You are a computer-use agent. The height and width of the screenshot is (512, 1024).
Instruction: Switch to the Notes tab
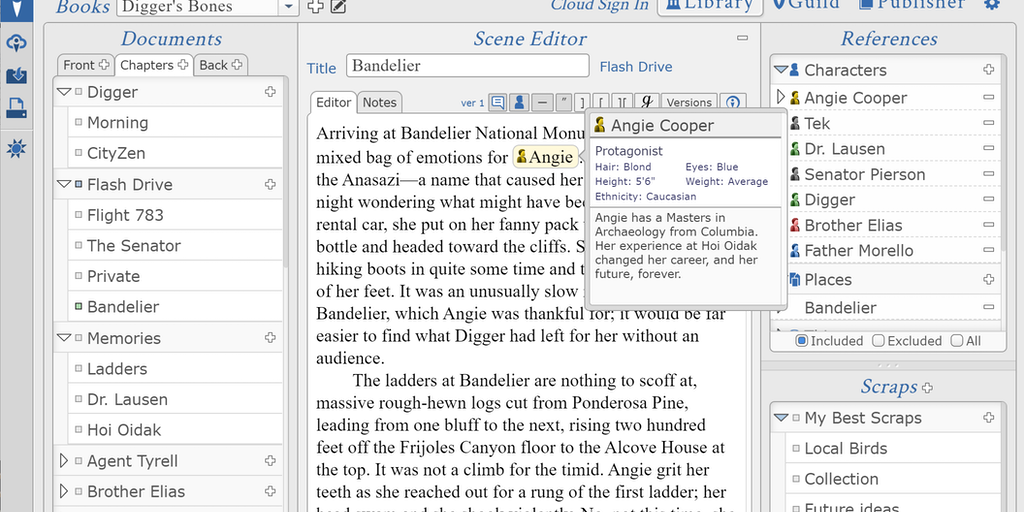(x=379, y=102)
